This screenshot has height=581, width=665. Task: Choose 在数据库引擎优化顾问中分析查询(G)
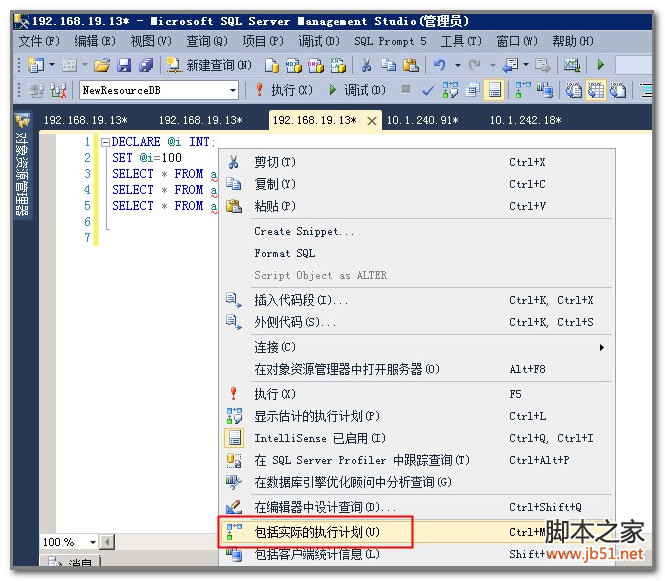coord(417,482)
